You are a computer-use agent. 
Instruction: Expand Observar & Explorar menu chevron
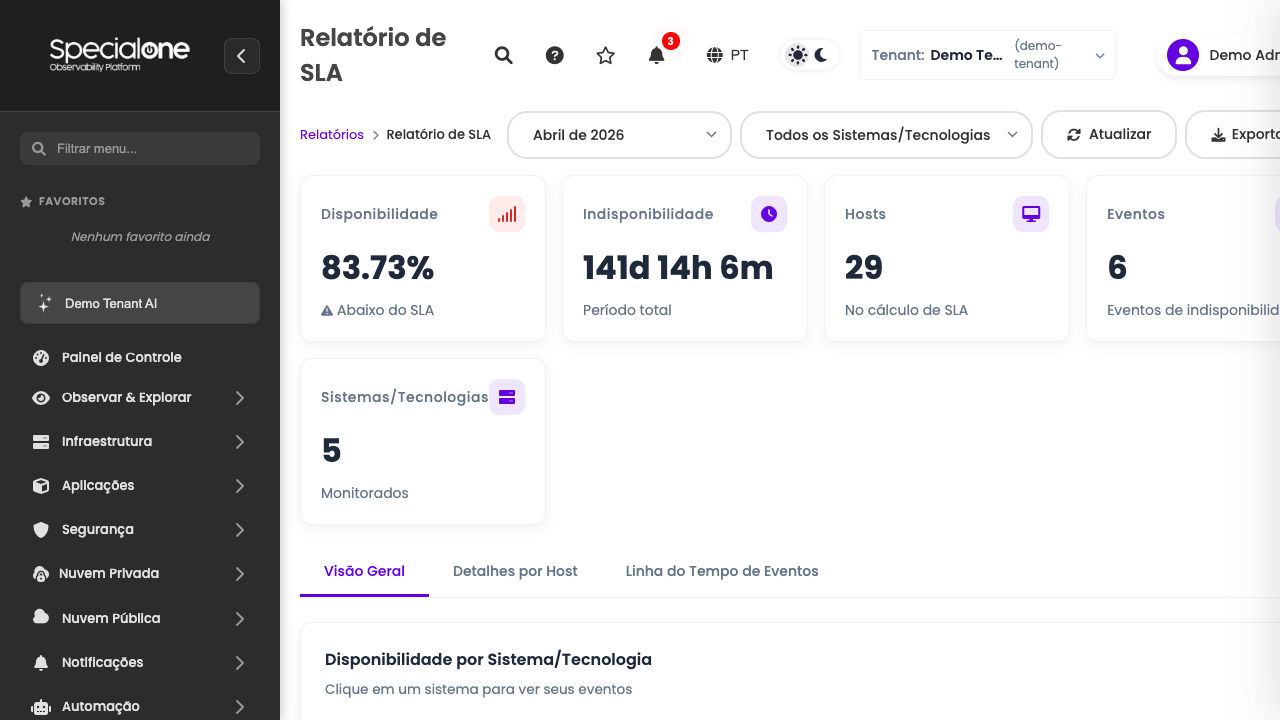click(240, 398)
